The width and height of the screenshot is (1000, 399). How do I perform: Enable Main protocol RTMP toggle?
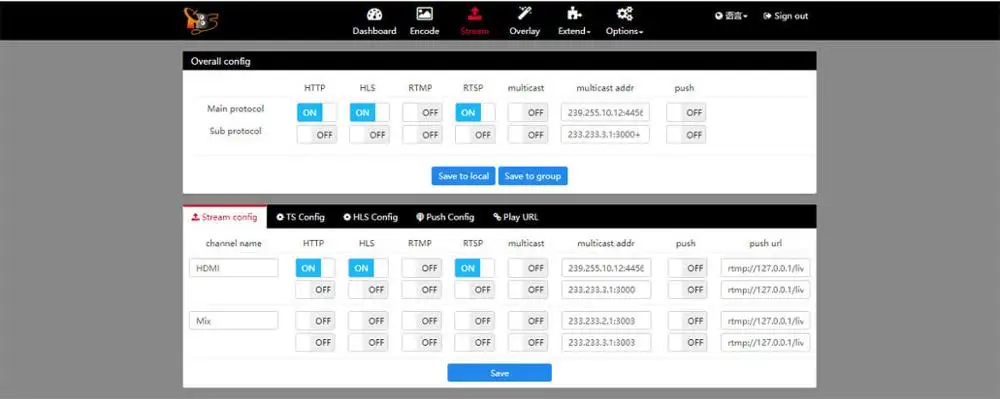tap(422, 113)
